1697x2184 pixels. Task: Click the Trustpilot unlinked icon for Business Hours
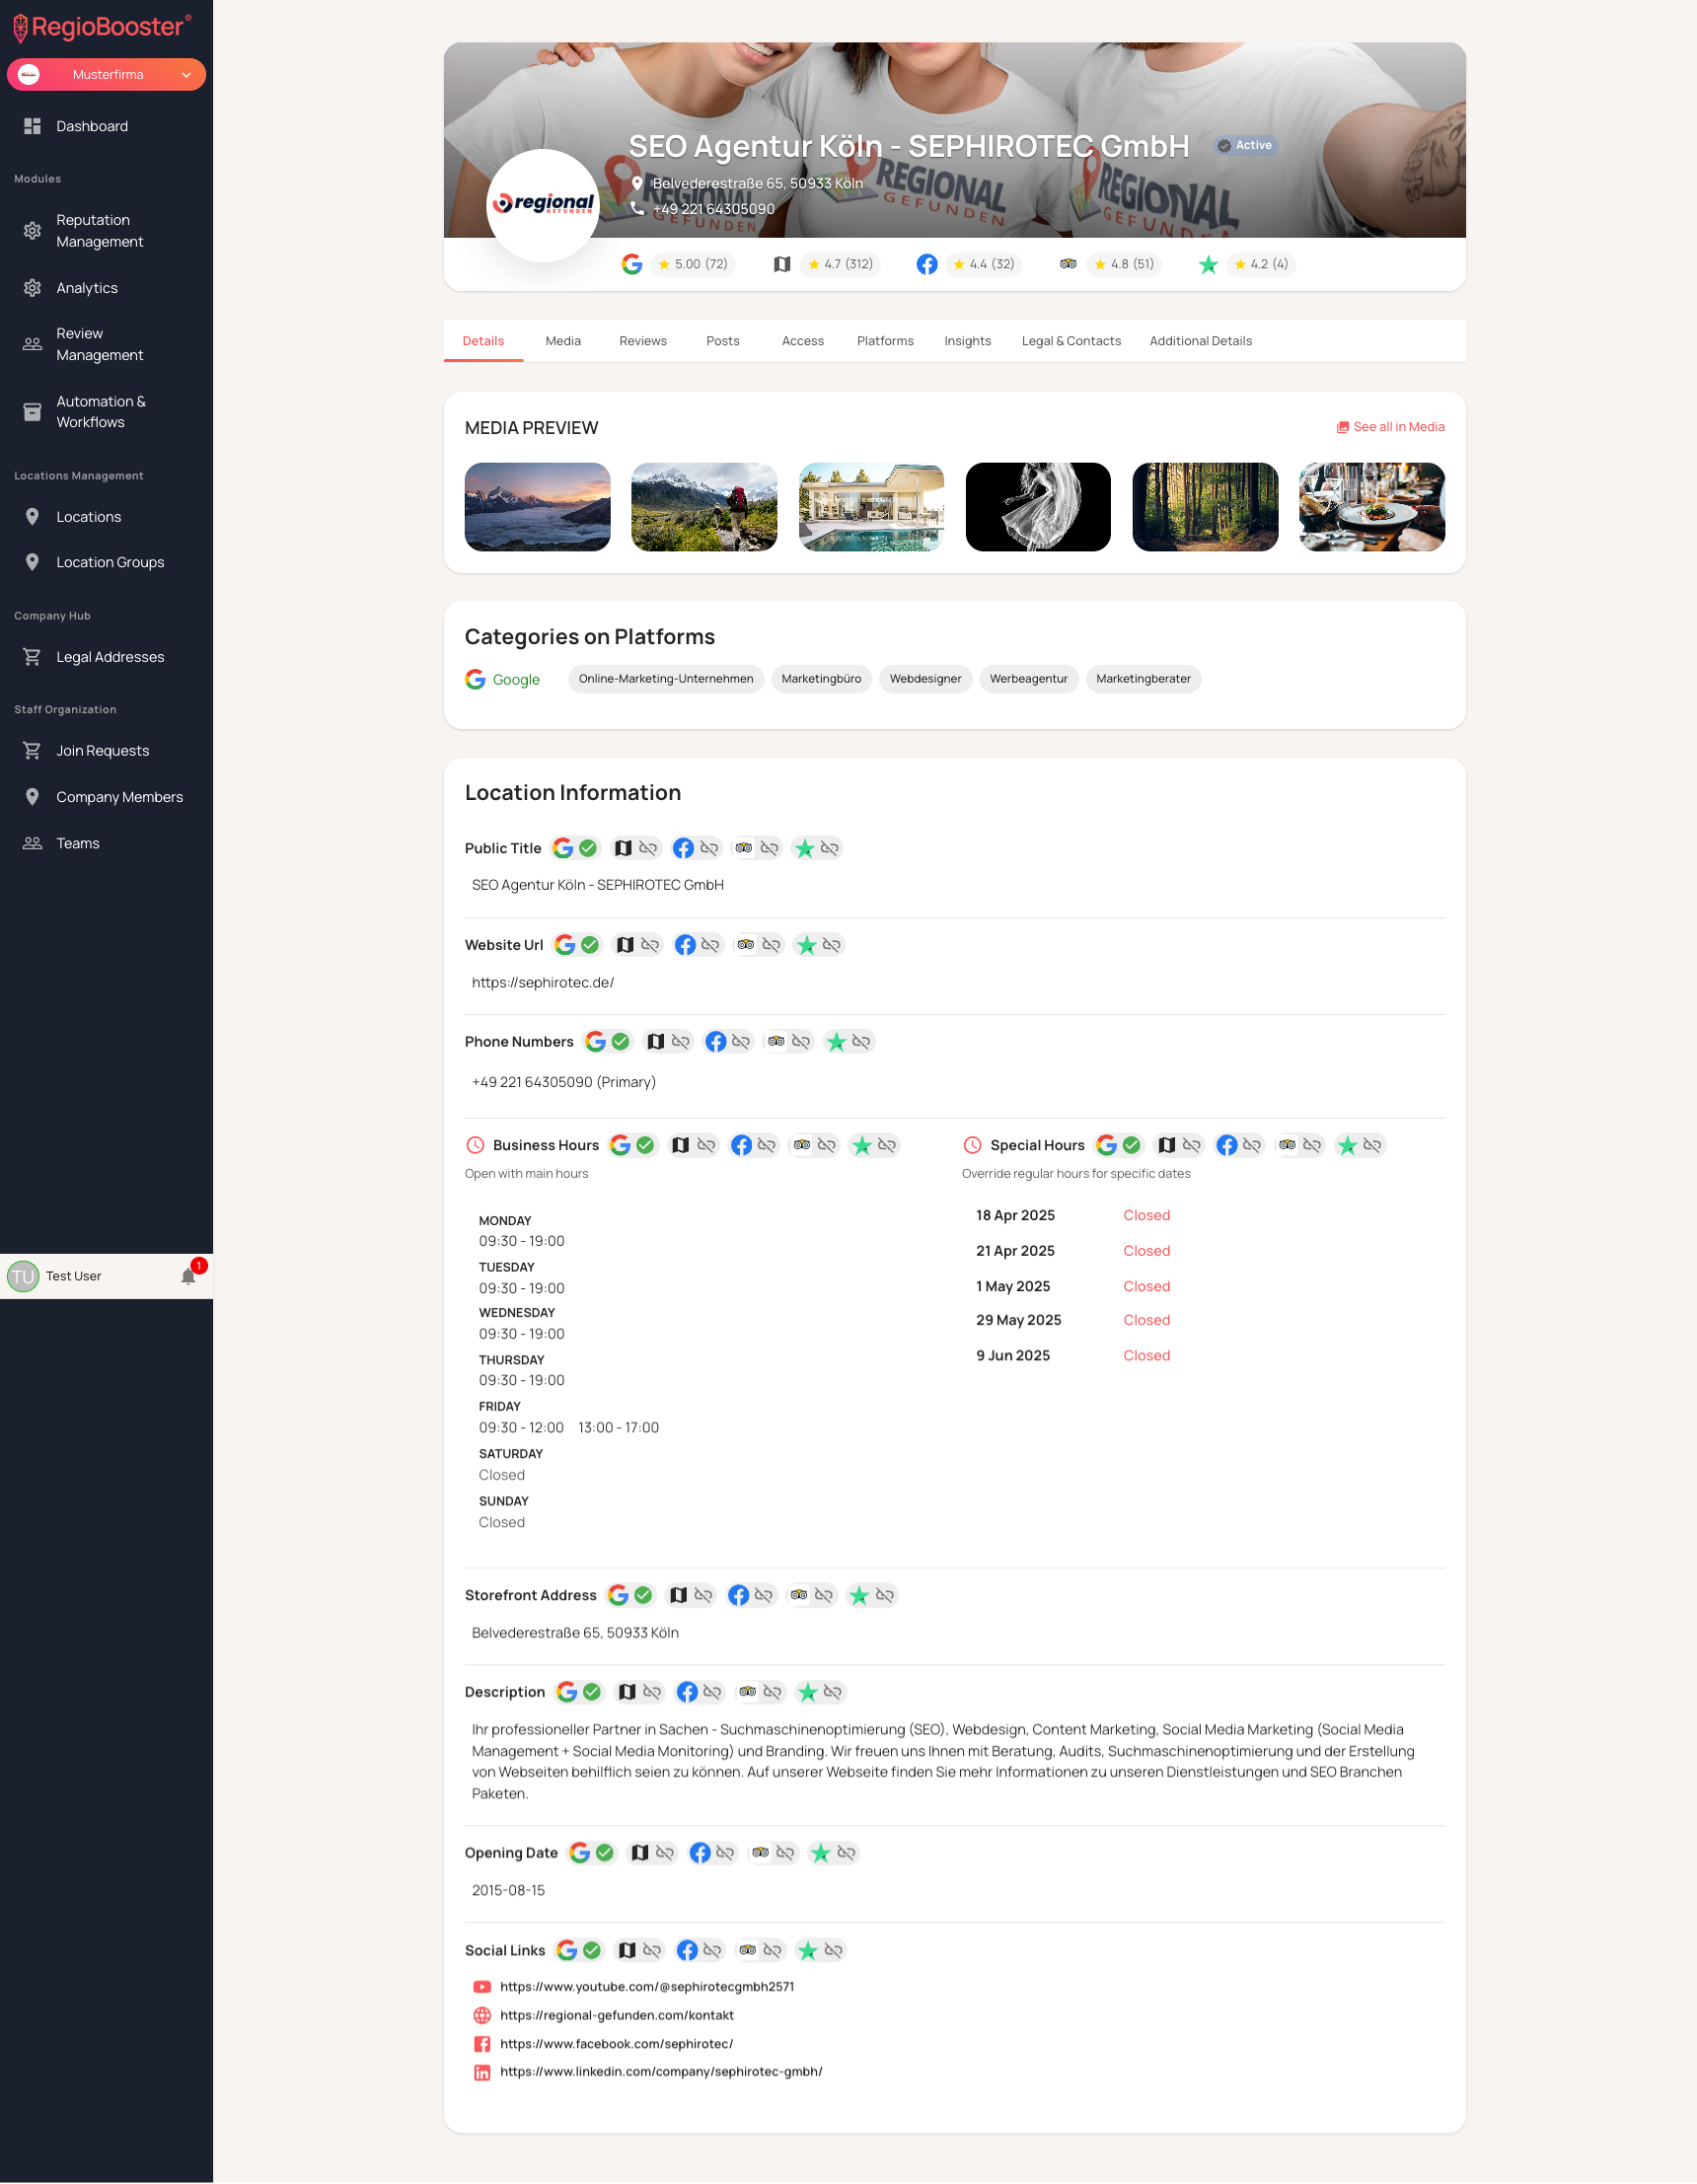point(887,1146)
